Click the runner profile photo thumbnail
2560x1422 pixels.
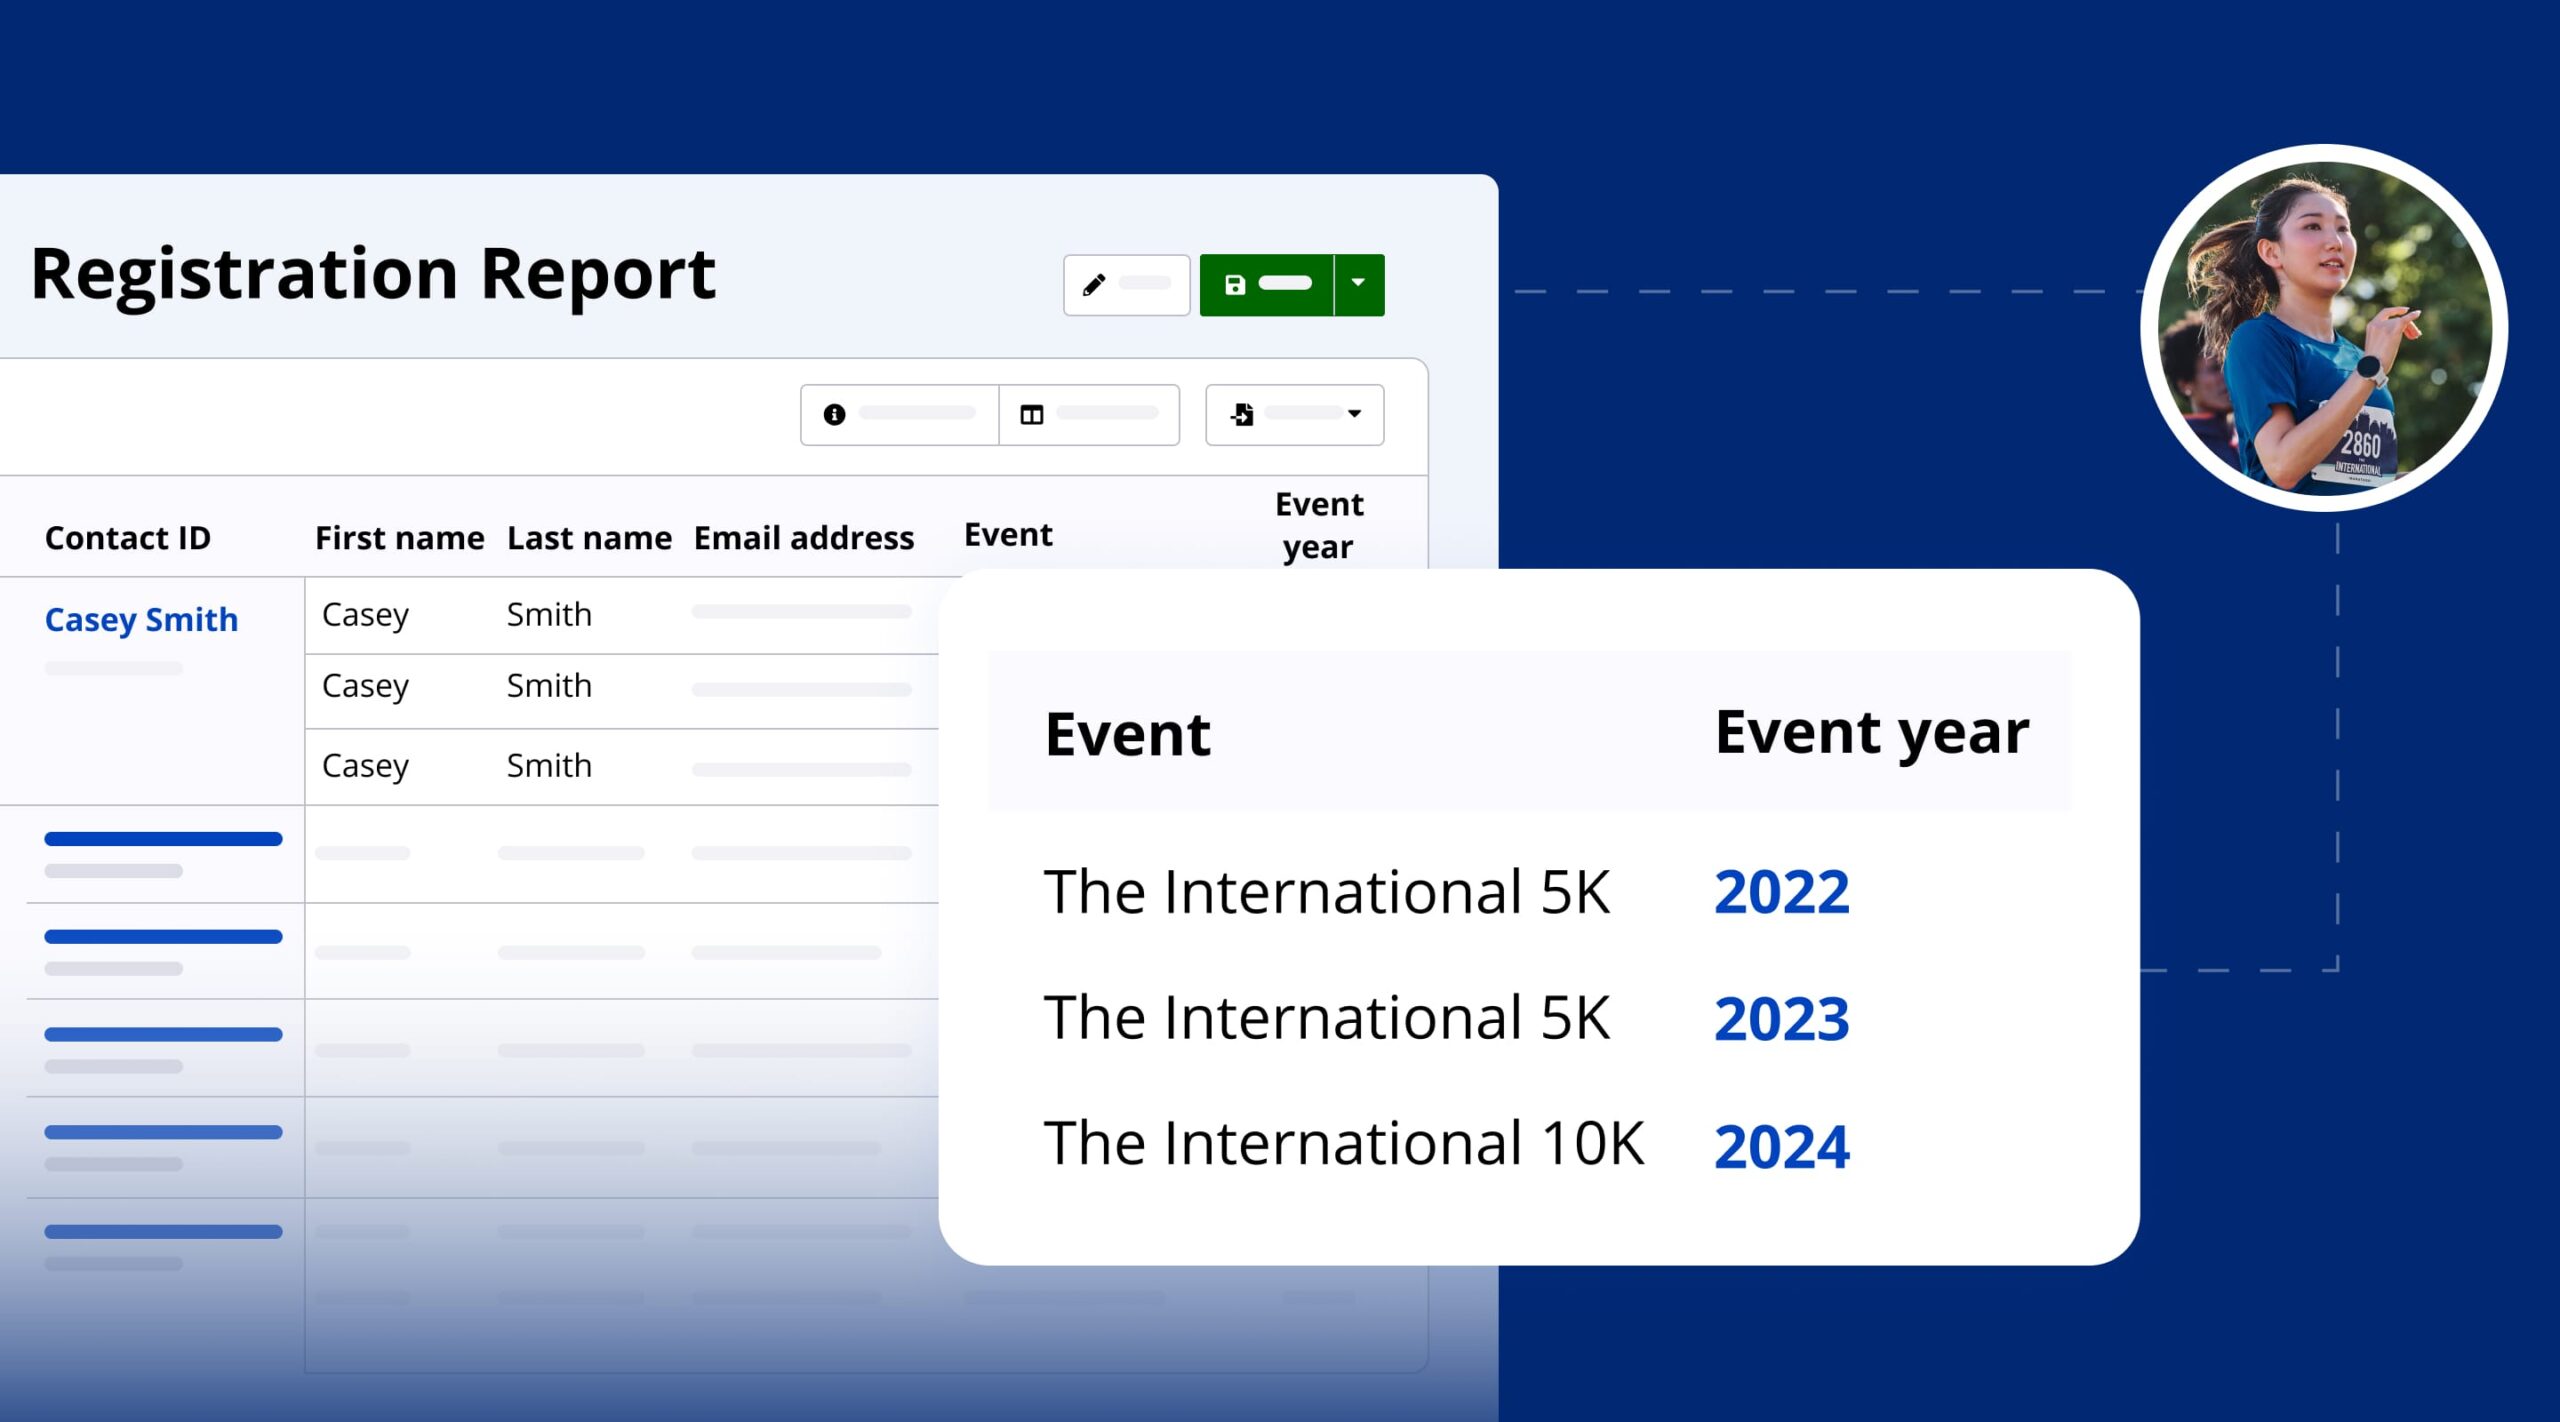(x=2324, y=328)
